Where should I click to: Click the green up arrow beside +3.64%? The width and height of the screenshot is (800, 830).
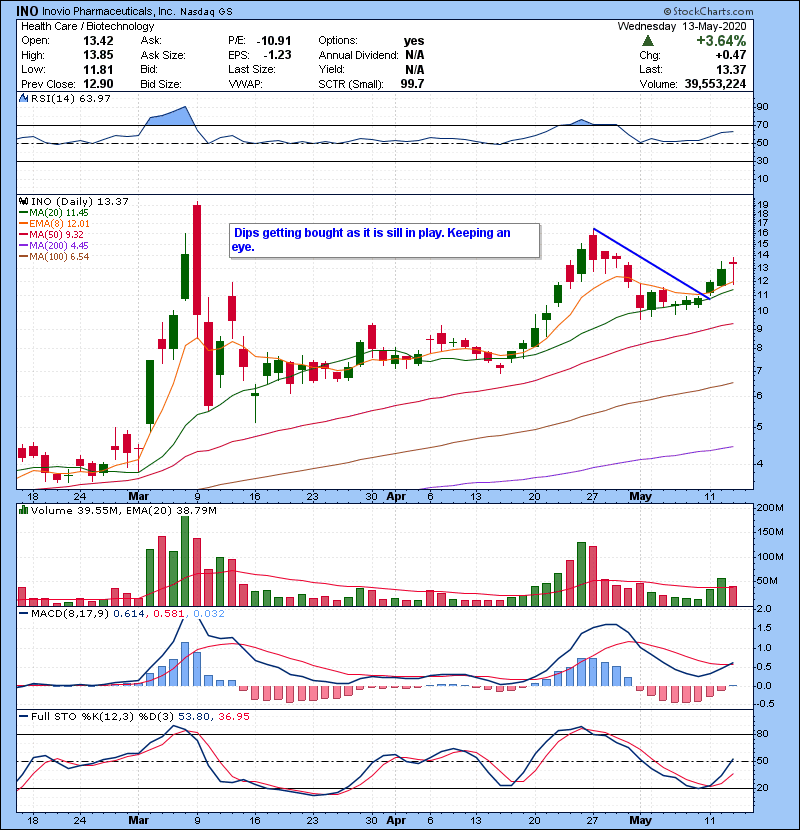click(x=648, y=41)
